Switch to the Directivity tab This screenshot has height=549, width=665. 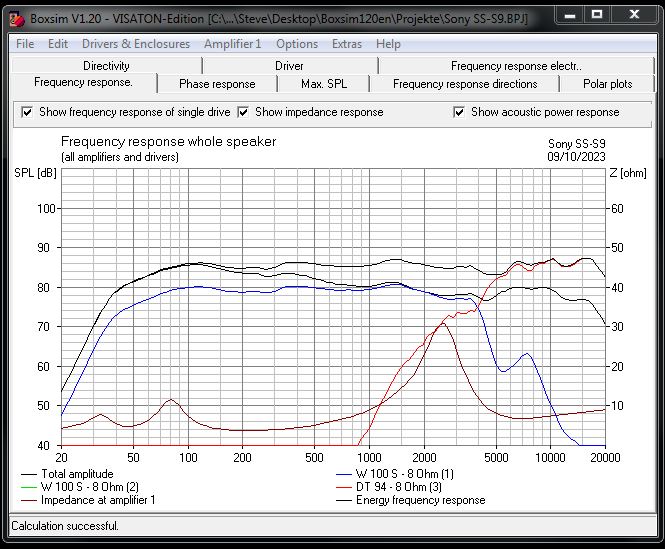(x=106, y=66)
